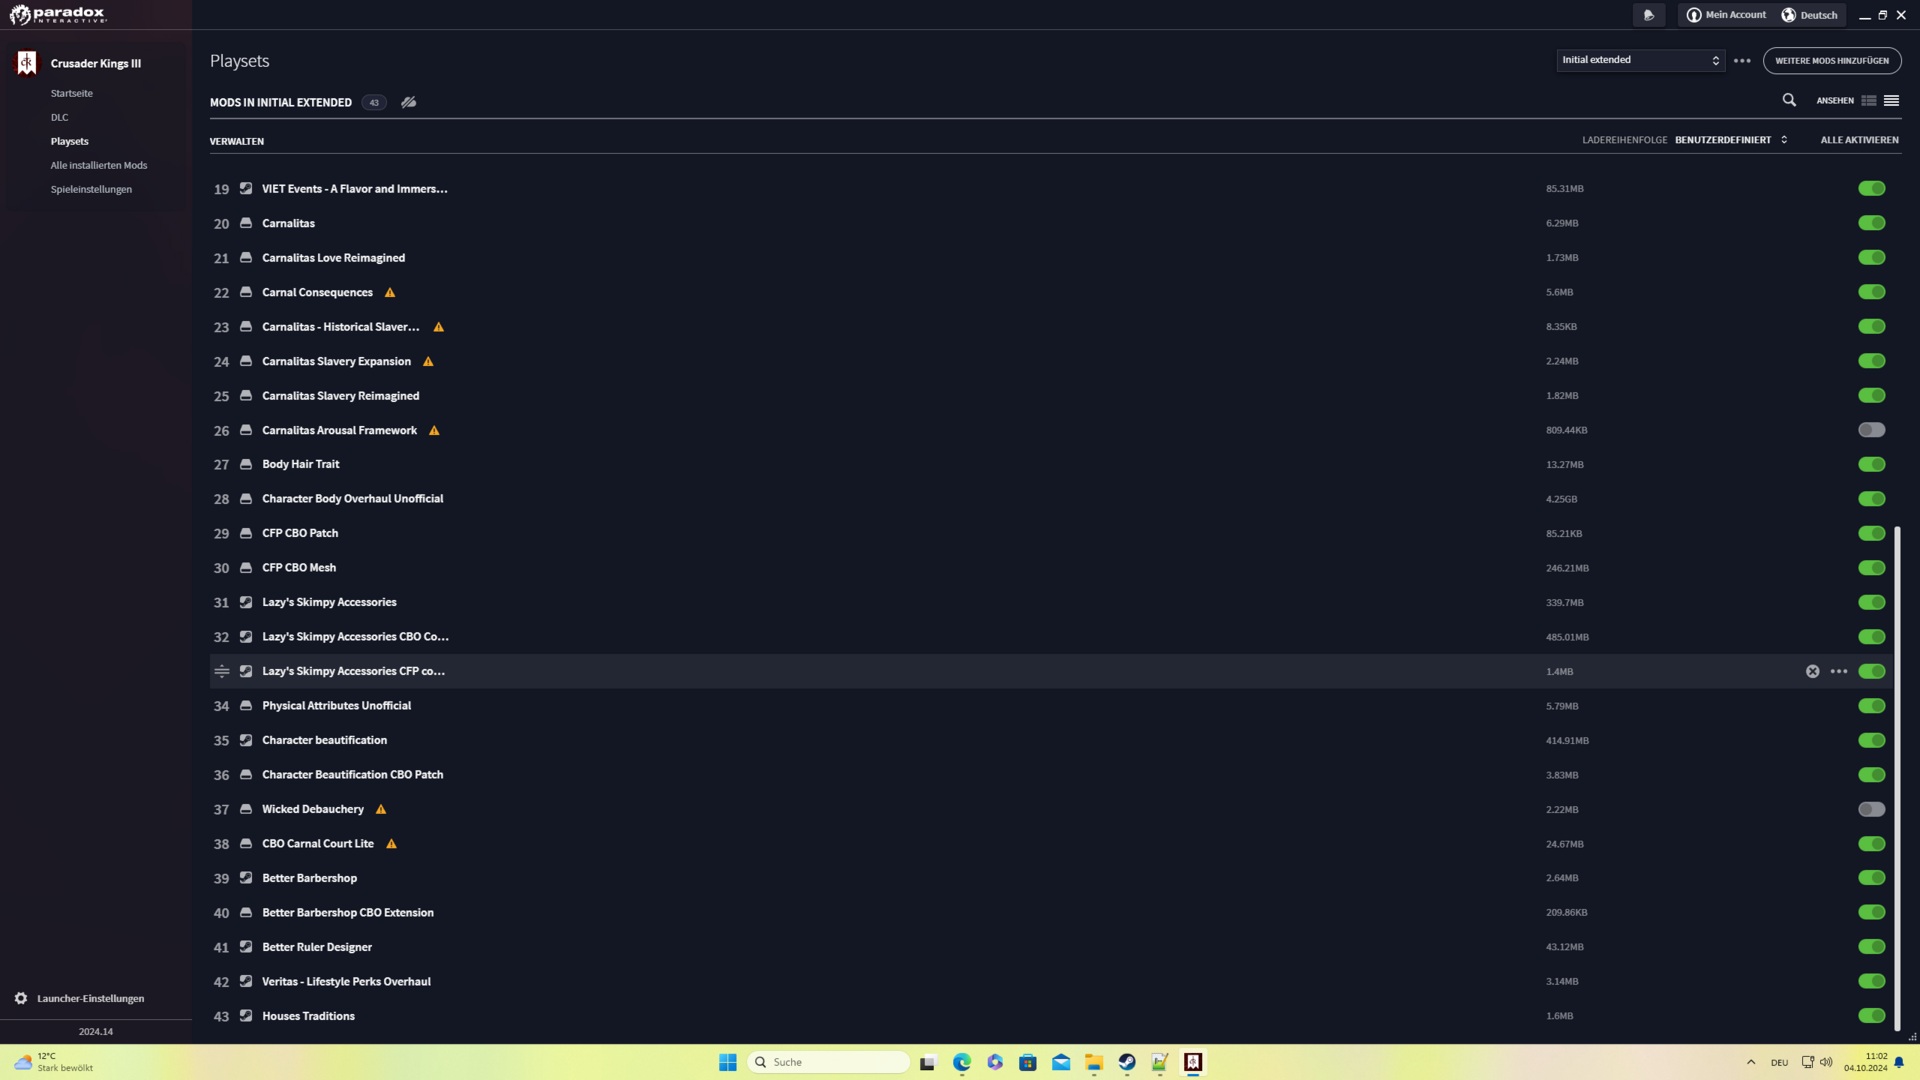The image size is (1920, 1080).
Task: Open the Initial extended playset dropdown
Action: tap(1640, 61)
